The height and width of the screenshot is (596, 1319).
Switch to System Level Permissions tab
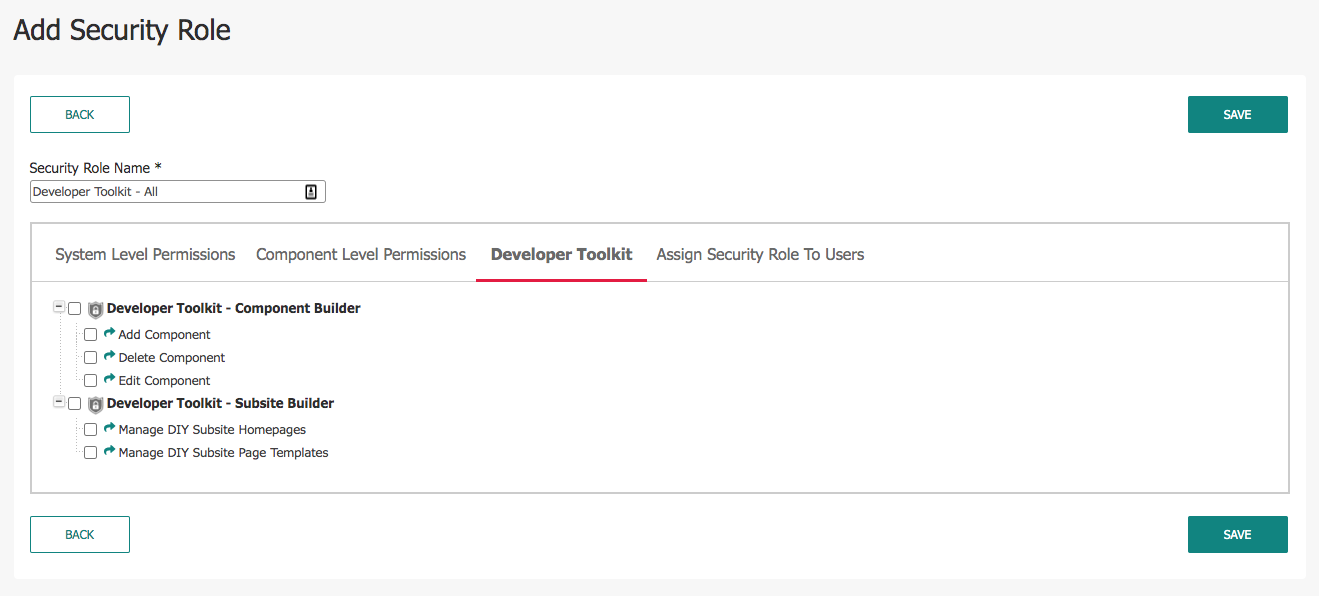pyautogui.click(x=145, y=255)
